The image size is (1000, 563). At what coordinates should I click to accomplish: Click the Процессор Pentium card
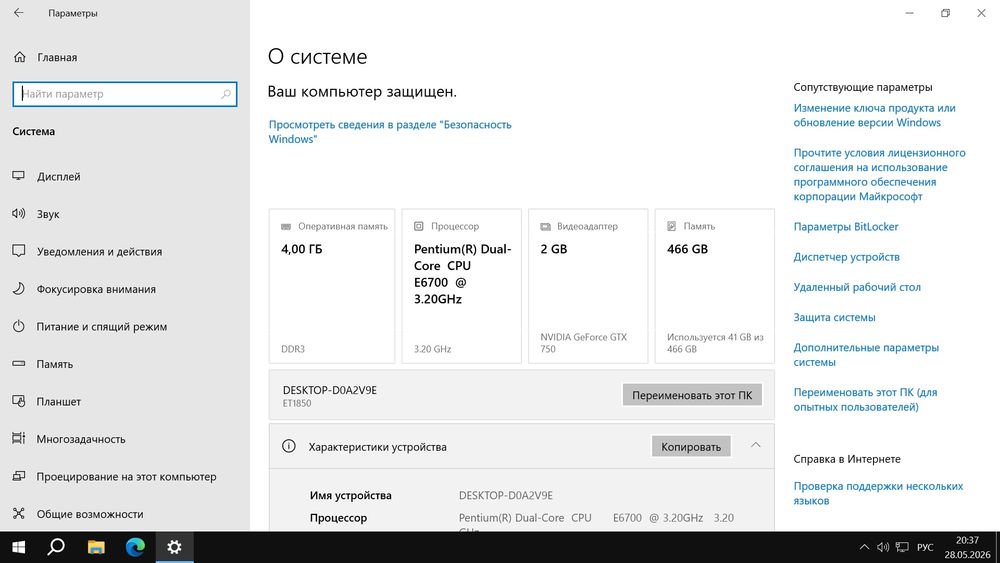click(462, 286)
